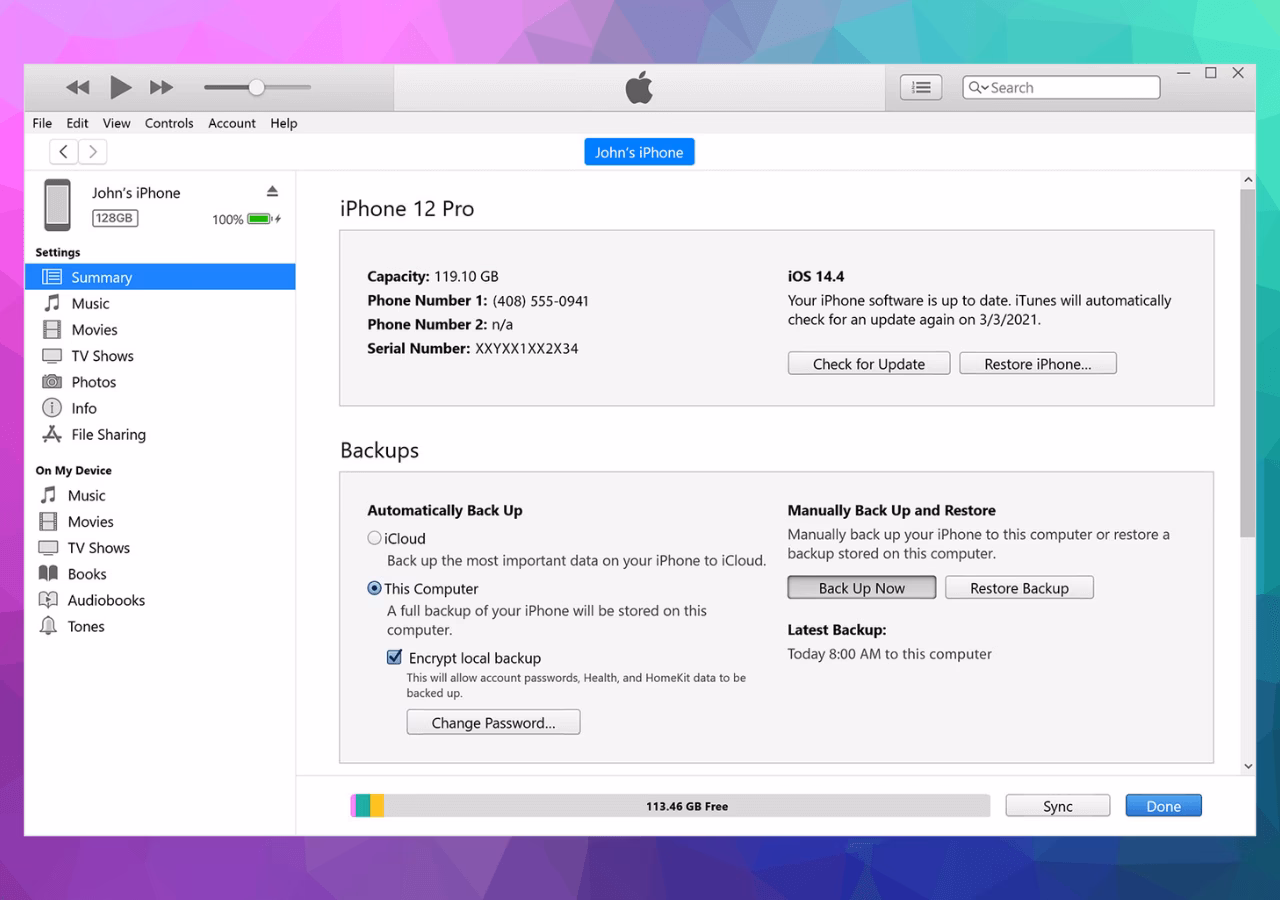The image size is (1280, 900).
Task: Click Check for Update
Action: tap(868, 363)
